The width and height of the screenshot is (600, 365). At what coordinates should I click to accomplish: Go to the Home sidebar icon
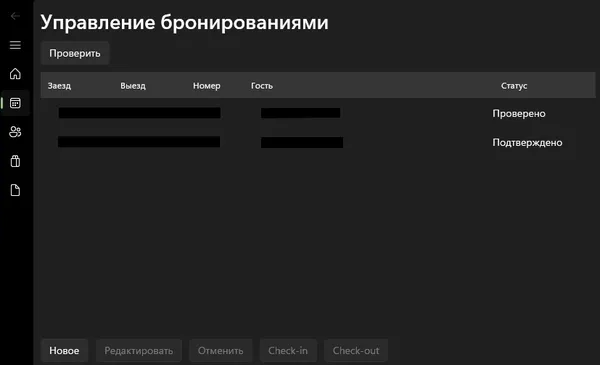(x=15, y=73)
